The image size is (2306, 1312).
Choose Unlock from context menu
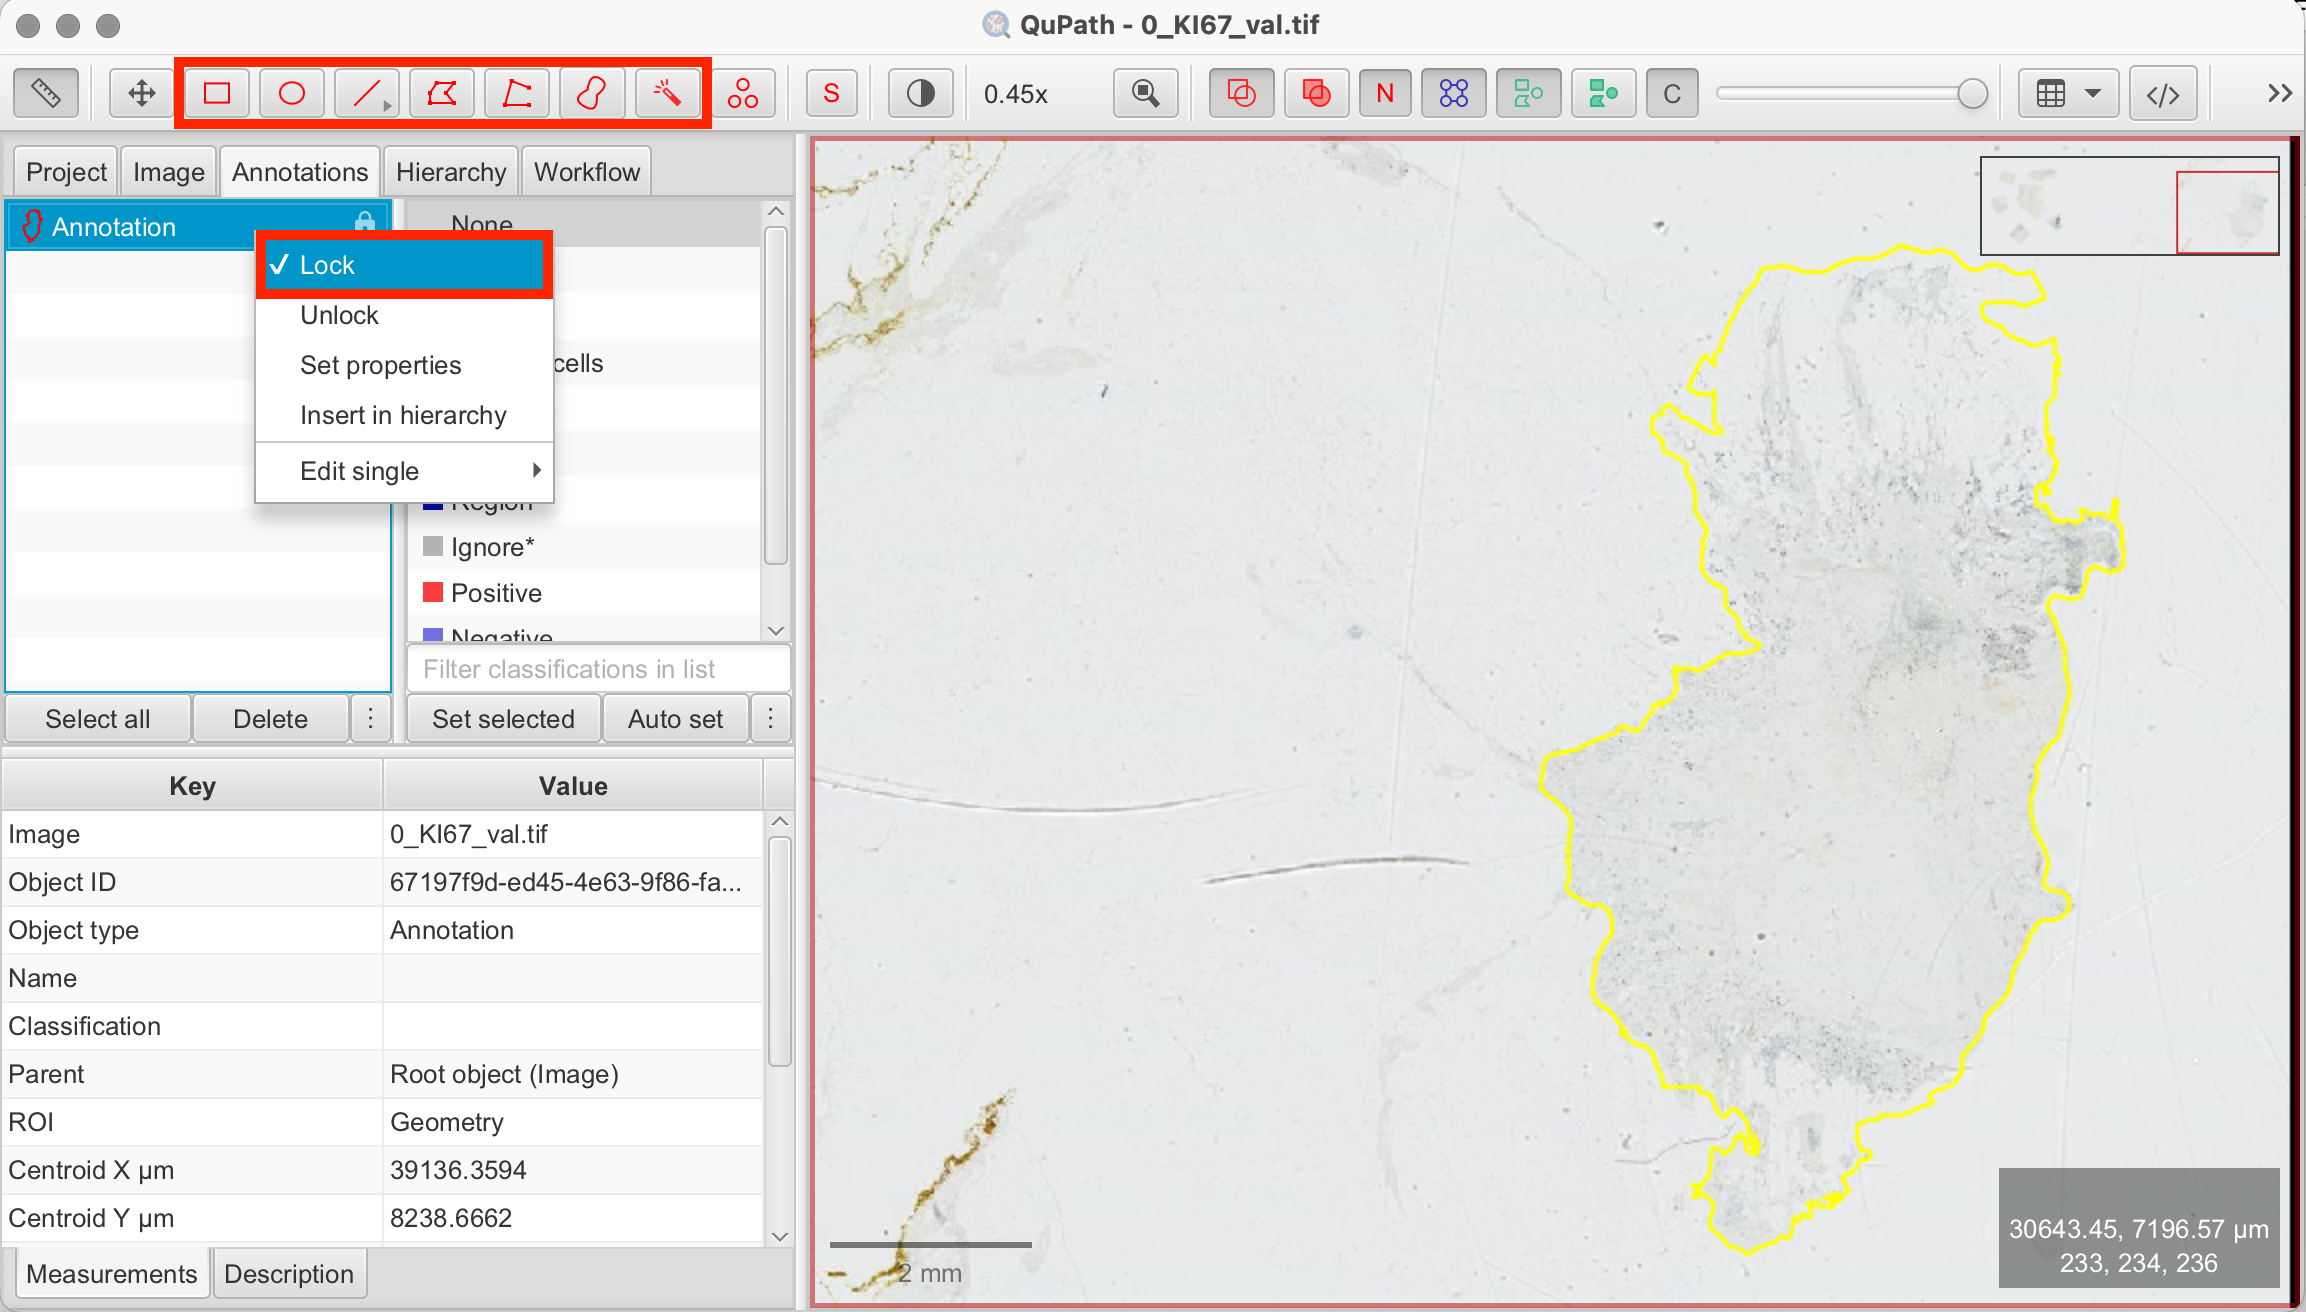340,315
